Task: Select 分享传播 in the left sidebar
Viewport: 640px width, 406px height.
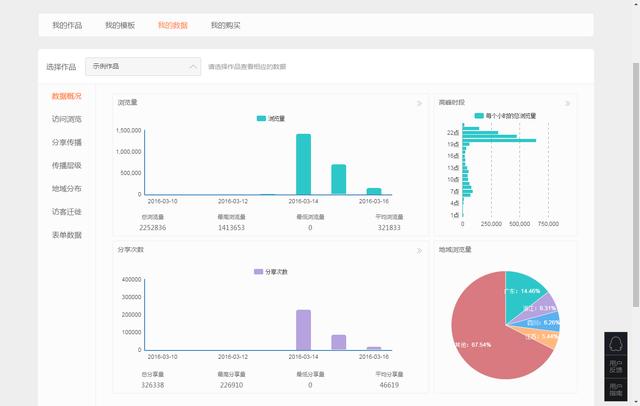Action: click(67, 142)
